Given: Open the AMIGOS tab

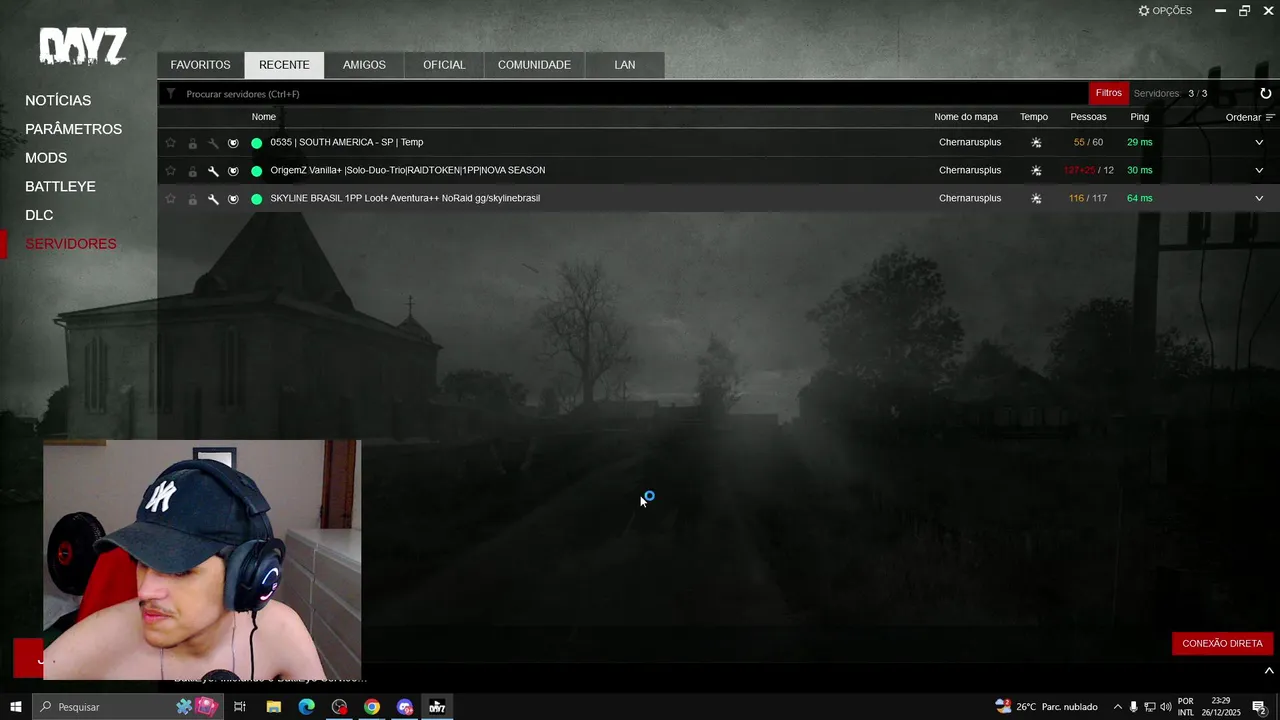Looking at the screenshot, I should coord(364,65).
